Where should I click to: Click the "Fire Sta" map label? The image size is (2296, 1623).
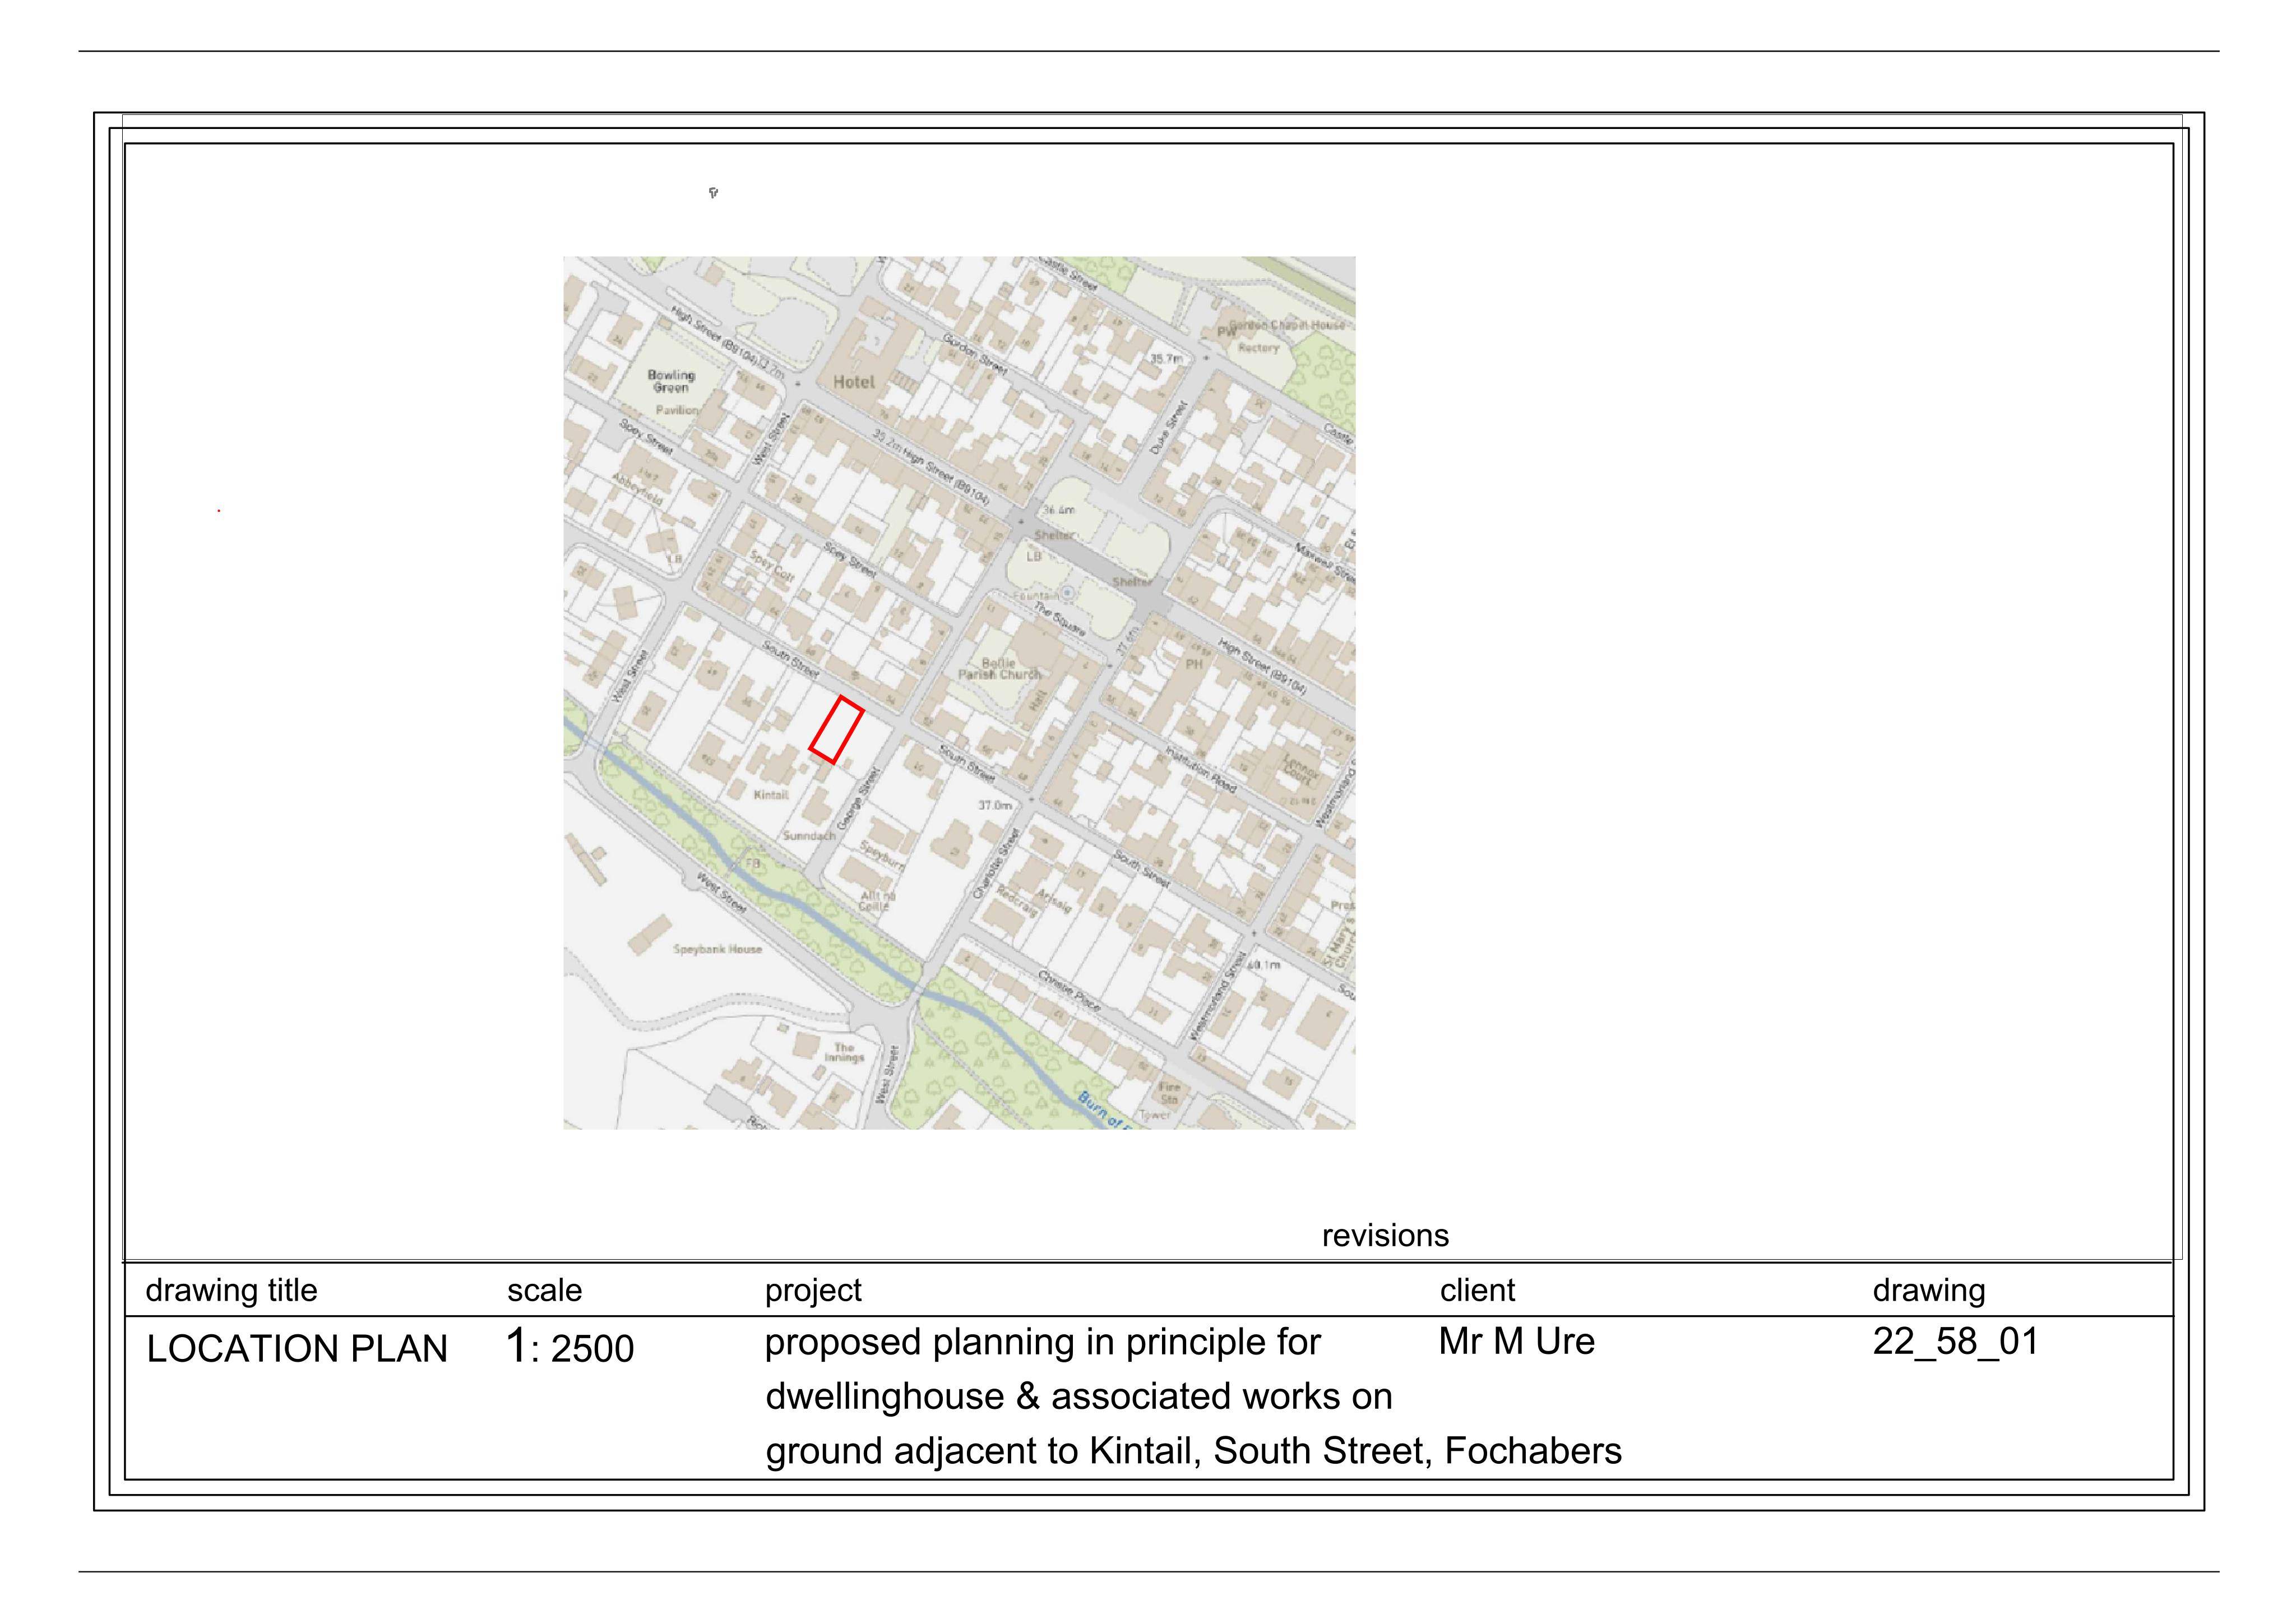[x=1169, y=1093]
